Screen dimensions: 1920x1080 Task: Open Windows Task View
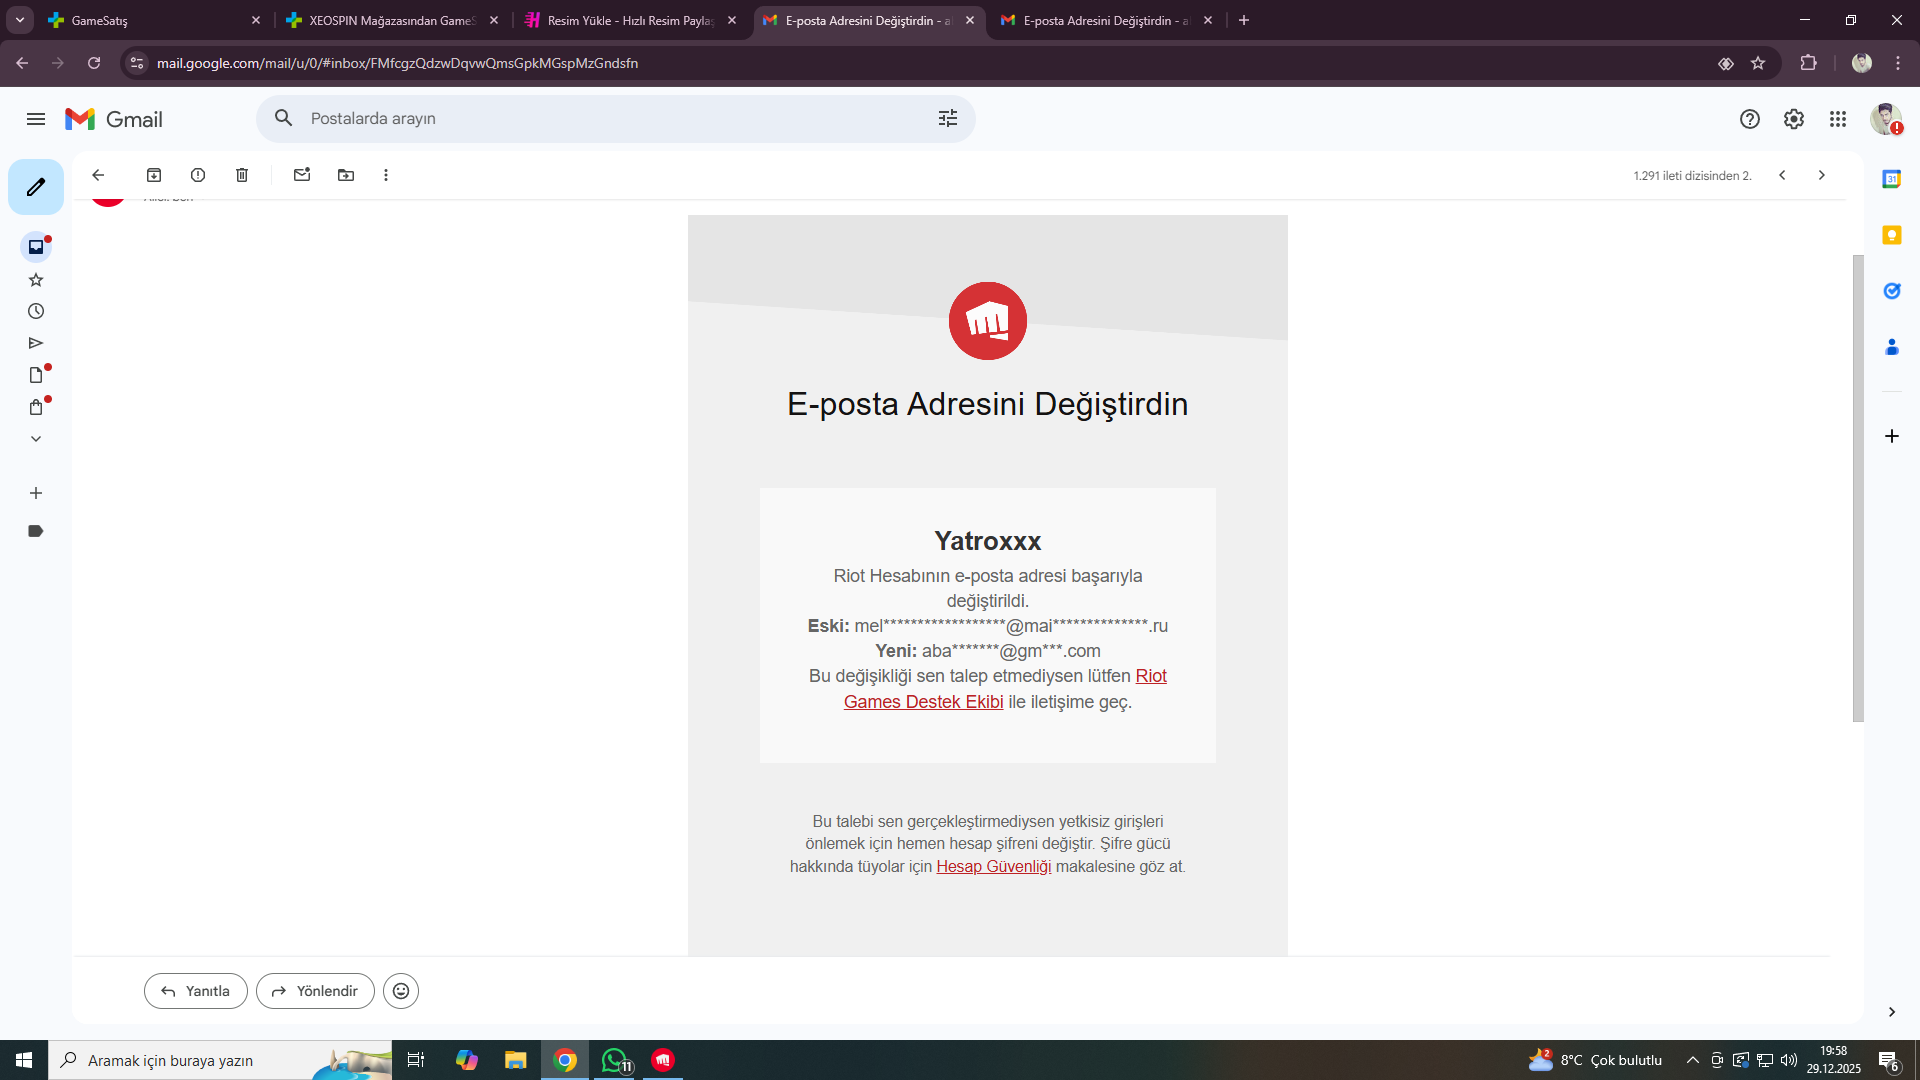pos(416,1060)
